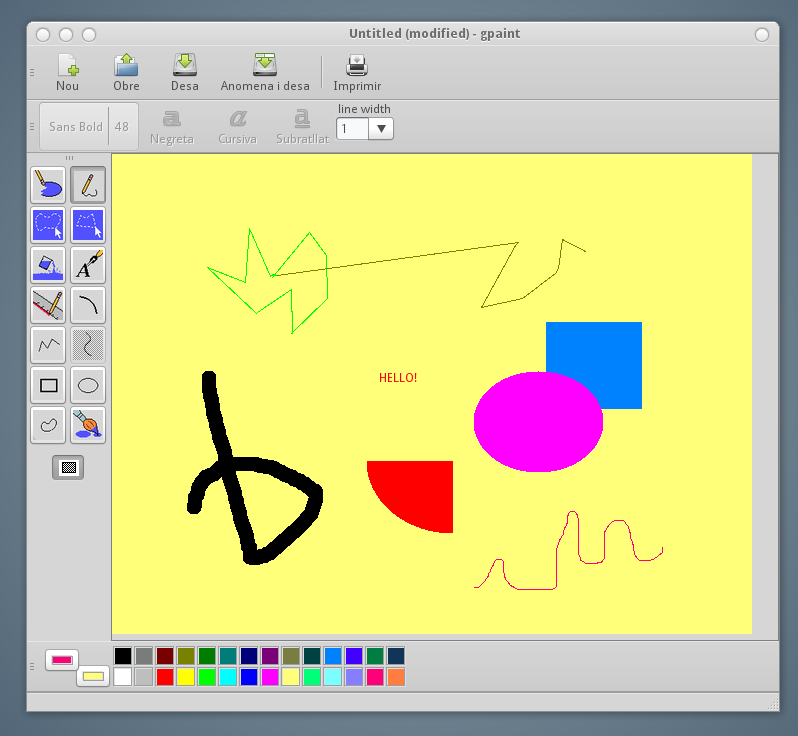Toggle Cursiva italic formatting
Screen dimensions: 798x736
coord(237,127)
